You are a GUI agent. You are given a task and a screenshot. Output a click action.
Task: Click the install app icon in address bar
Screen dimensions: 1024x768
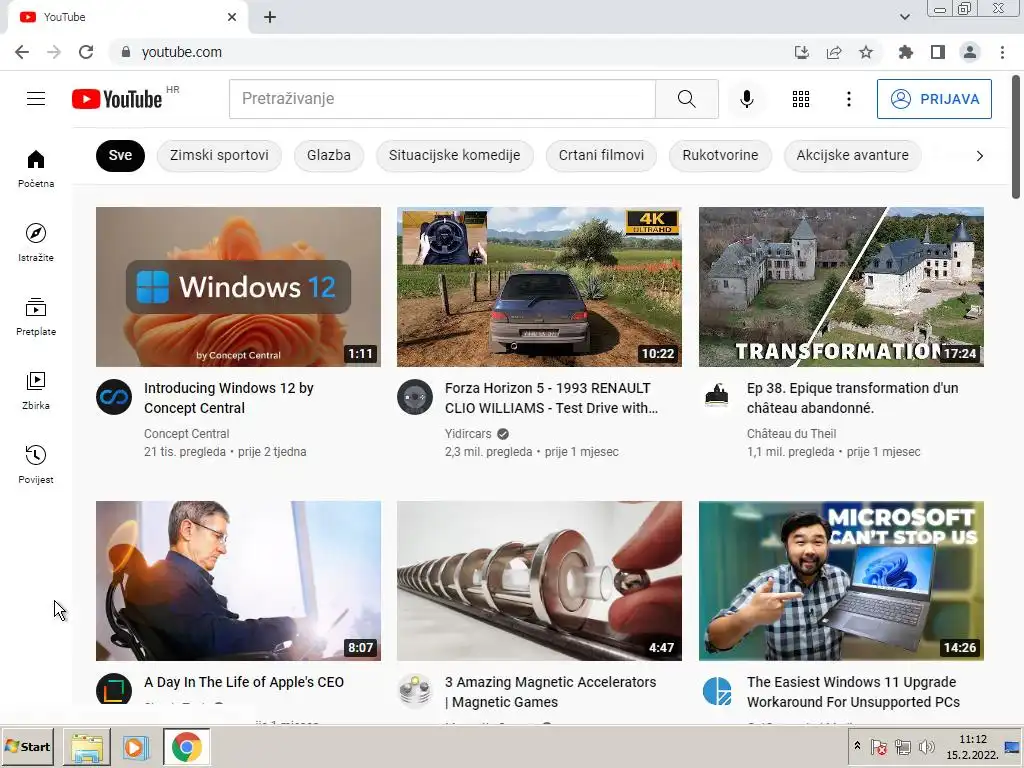(801, 52)
